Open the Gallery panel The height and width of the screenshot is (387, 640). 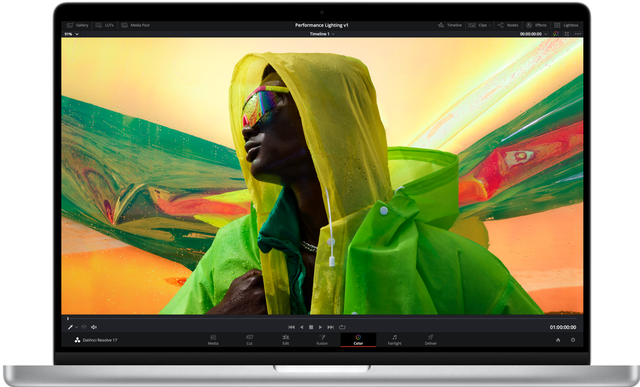point(78,25)
